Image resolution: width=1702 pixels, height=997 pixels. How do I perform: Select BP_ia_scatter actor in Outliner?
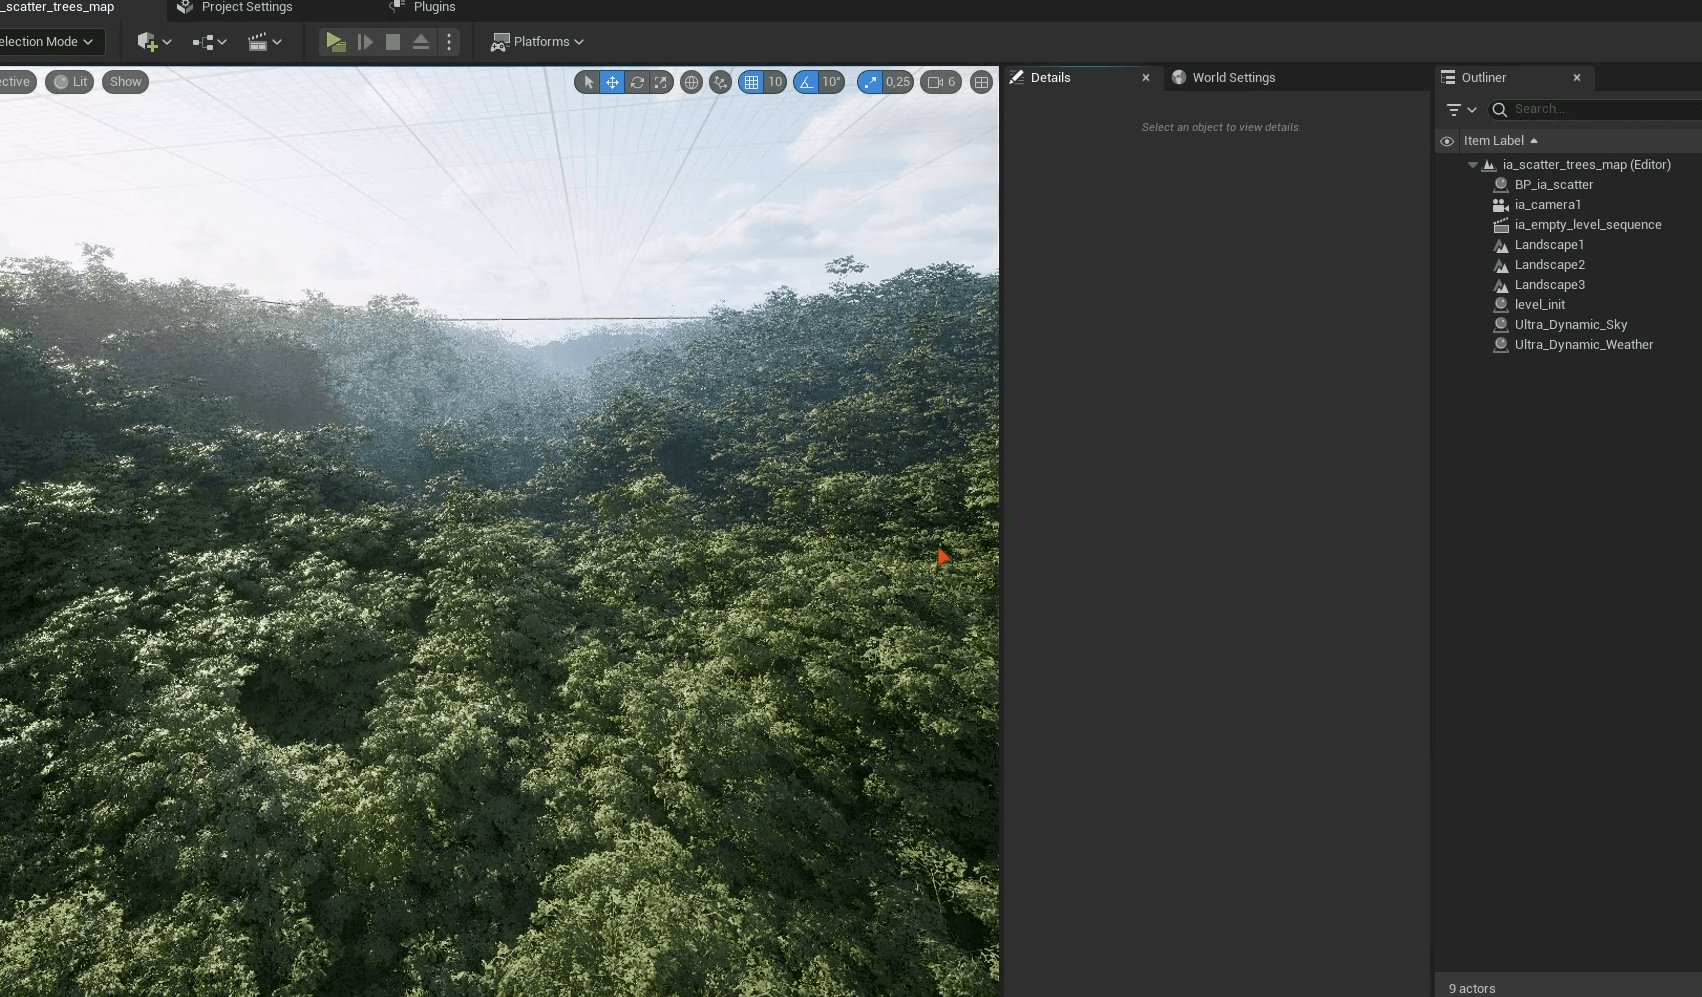click(1554, 185)
